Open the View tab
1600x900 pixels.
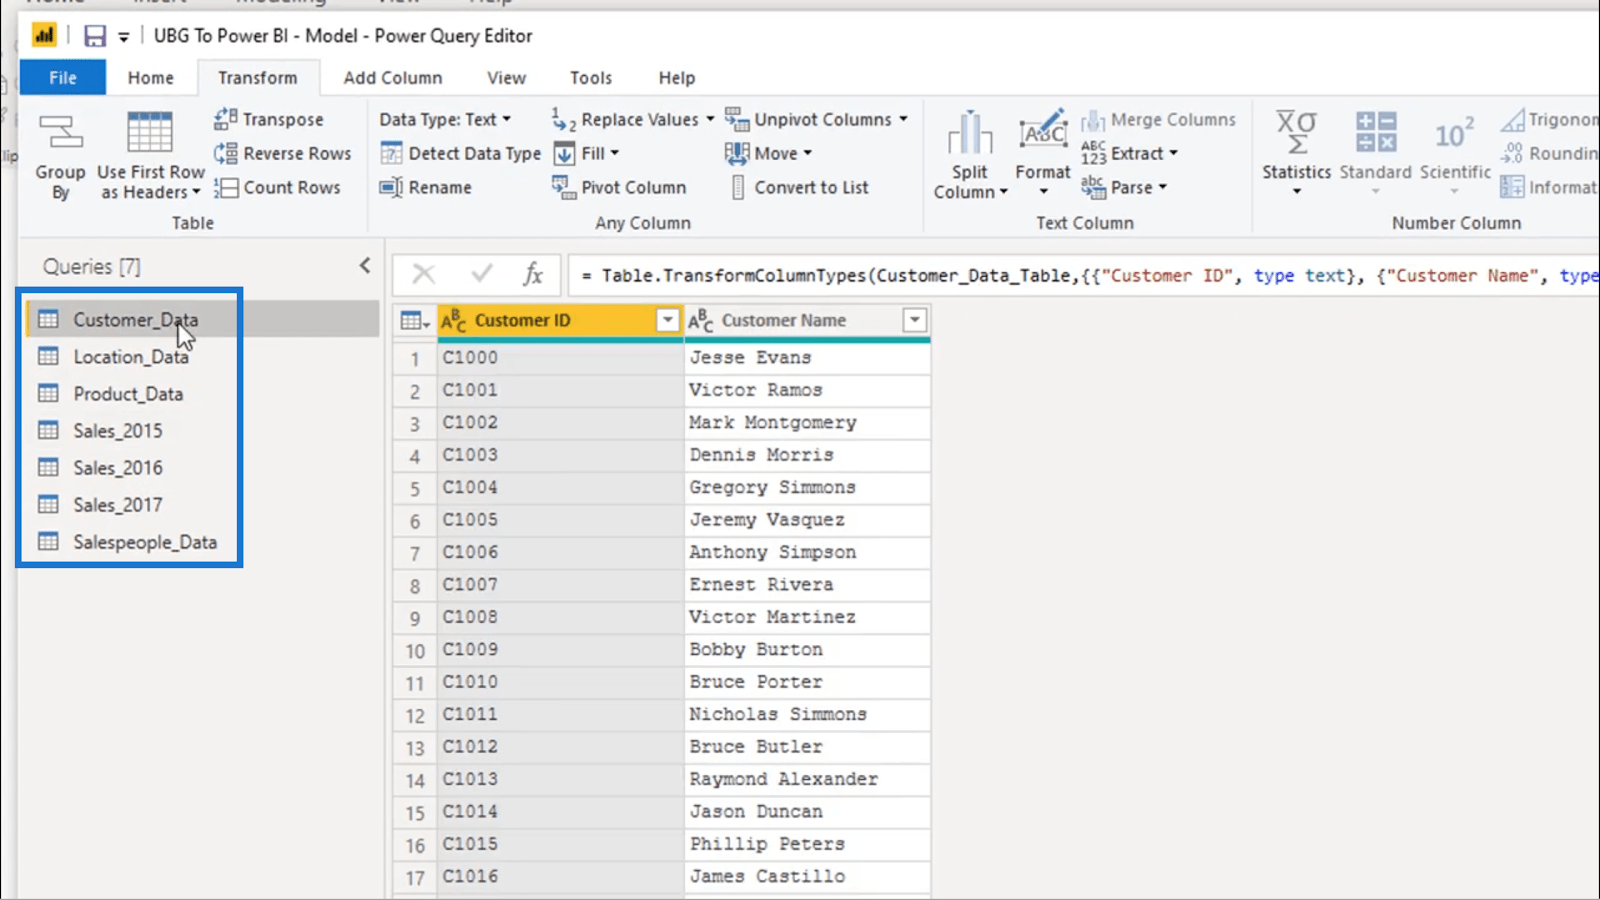pos(506,77)
